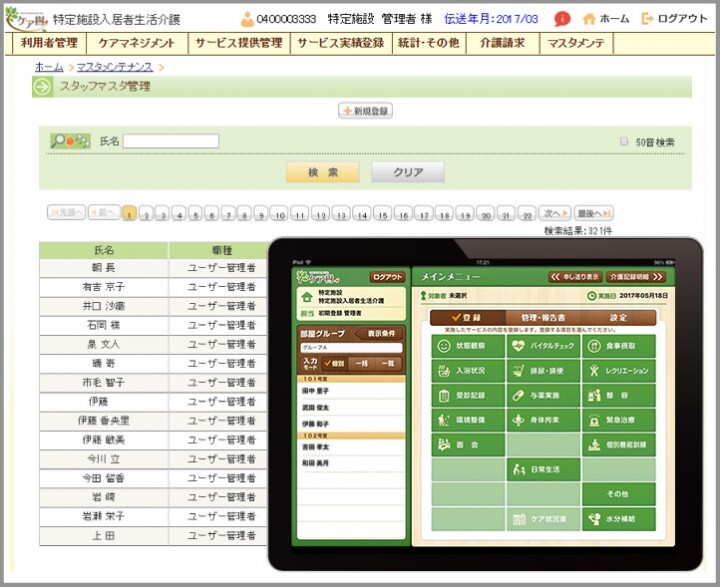Screen dimensions: 720x587
Task: Switch to the 設定 tab on tablet
Action: point(619,317)
